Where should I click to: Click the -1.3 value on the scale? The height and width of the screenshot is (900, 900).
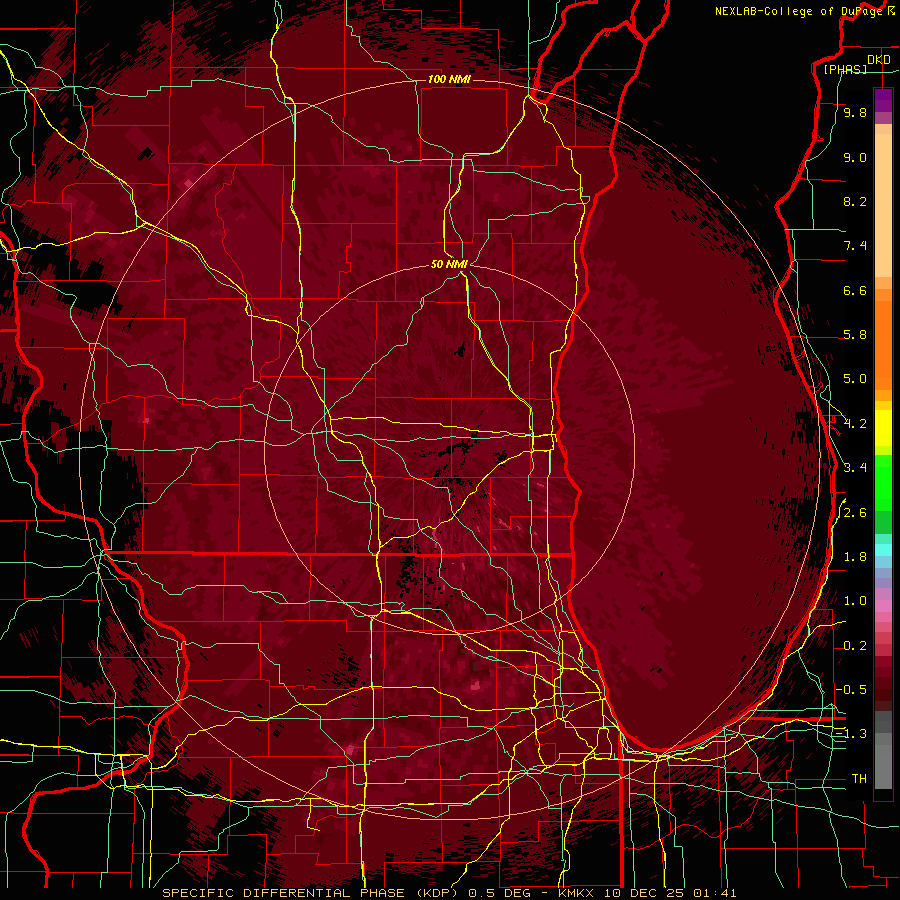tap(851, 734)
